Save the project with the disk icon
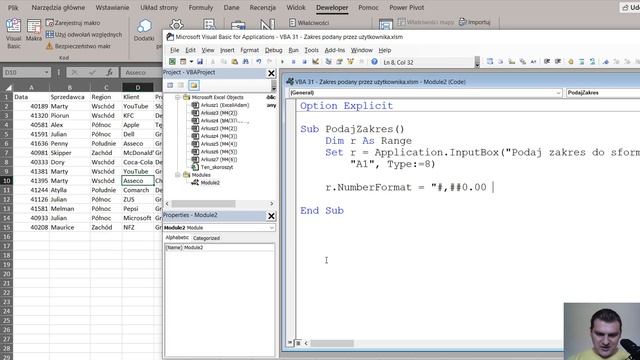Image resolution: width=640 pixels, height=360 pixels. pyautogui.click(x=200, y=62)
